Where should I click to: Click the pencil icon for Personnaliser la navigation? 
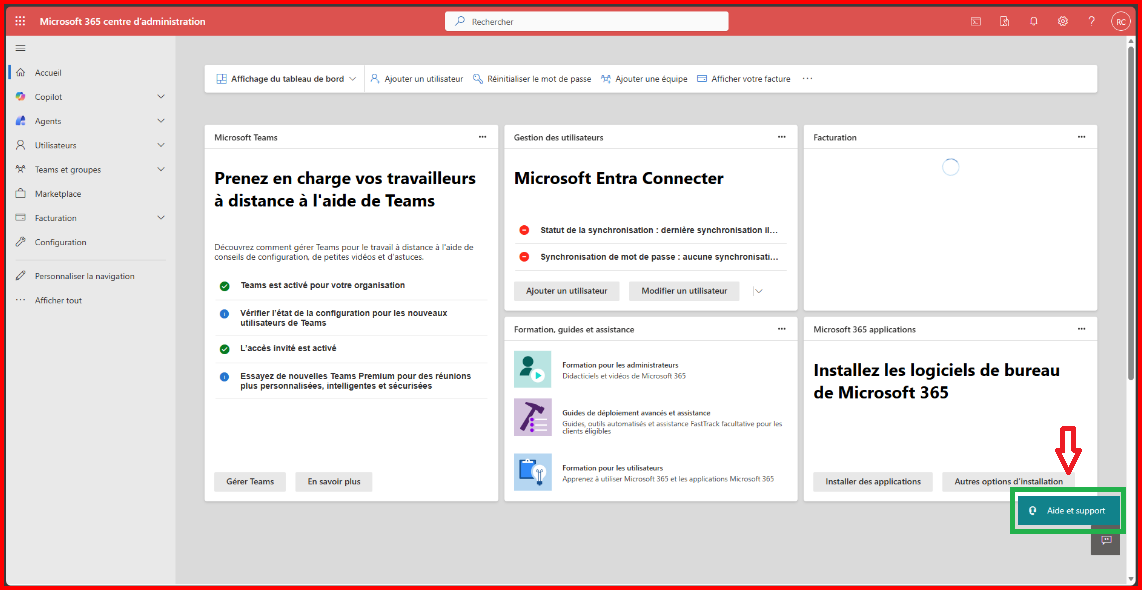(x=20, y=276)
